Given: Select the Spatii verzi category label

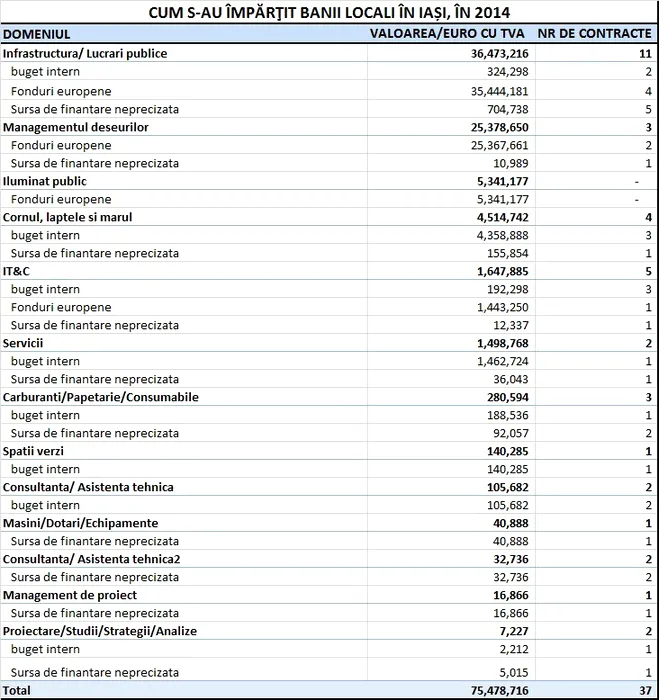Looking at the screenshot, I should 34,451.
